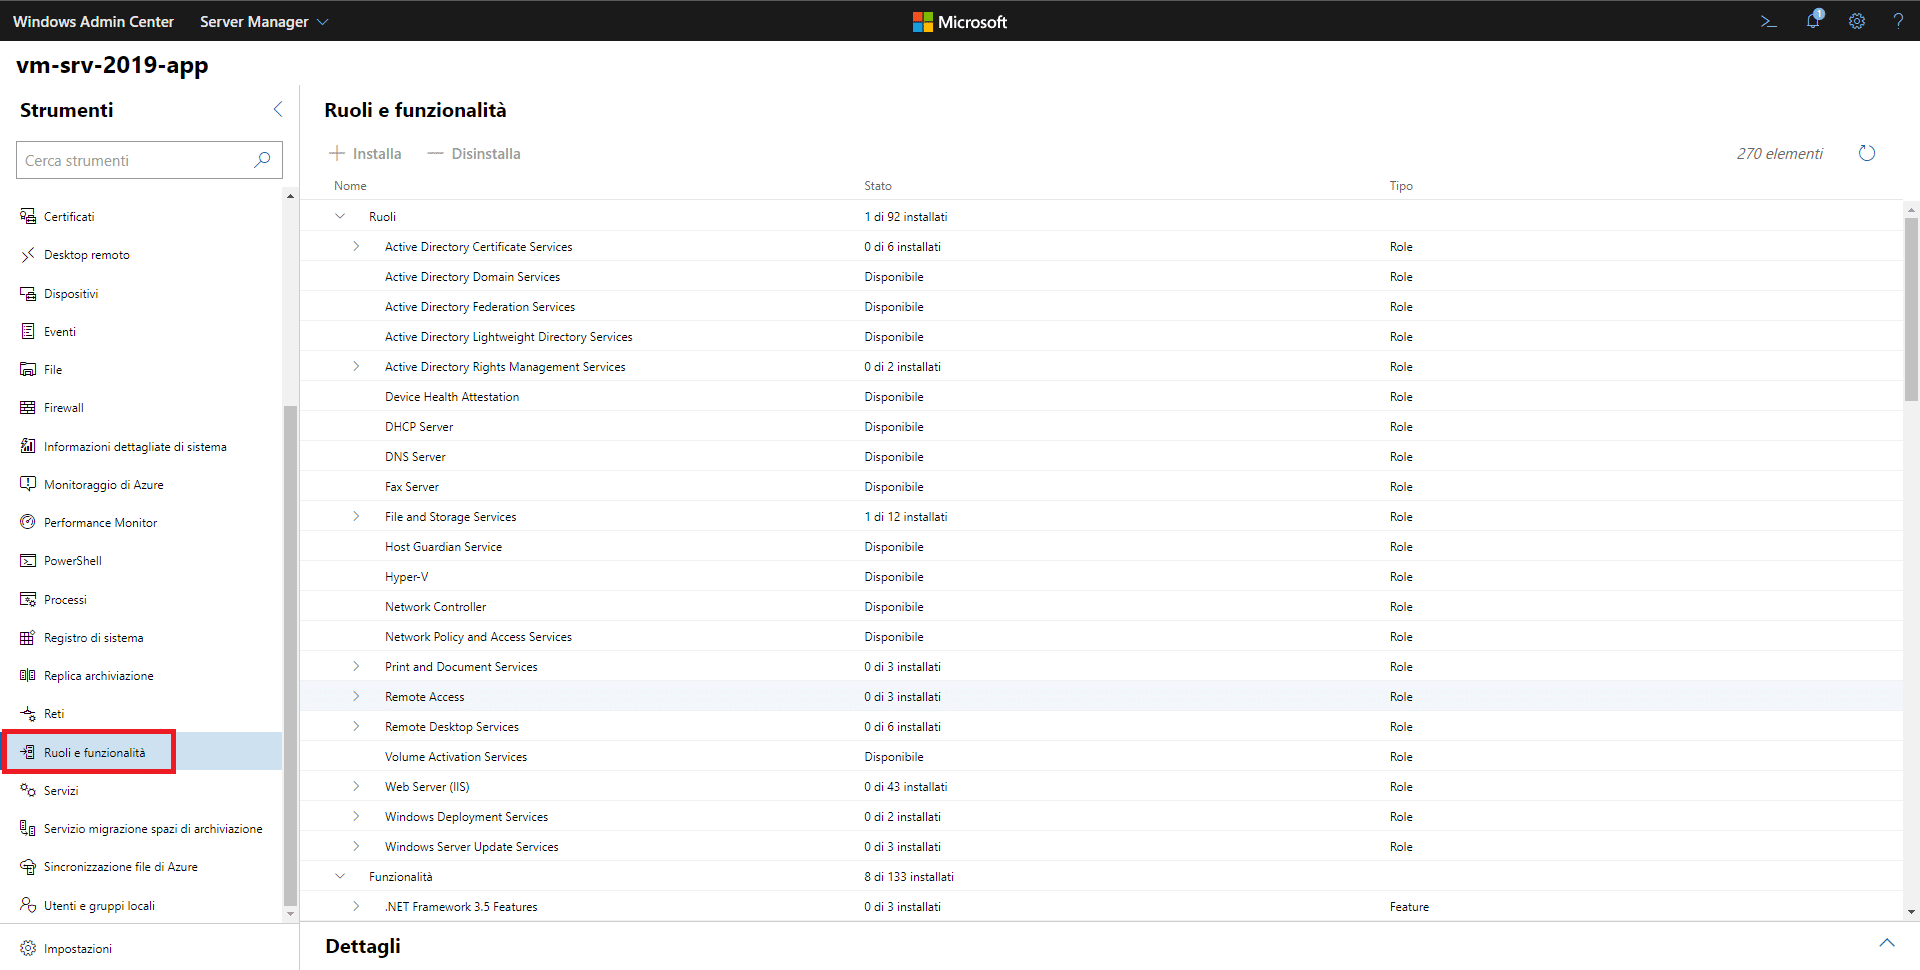Expand Windows Server Update Services
Viewport: 1920px width, 970px height.
tap(356, 846)
